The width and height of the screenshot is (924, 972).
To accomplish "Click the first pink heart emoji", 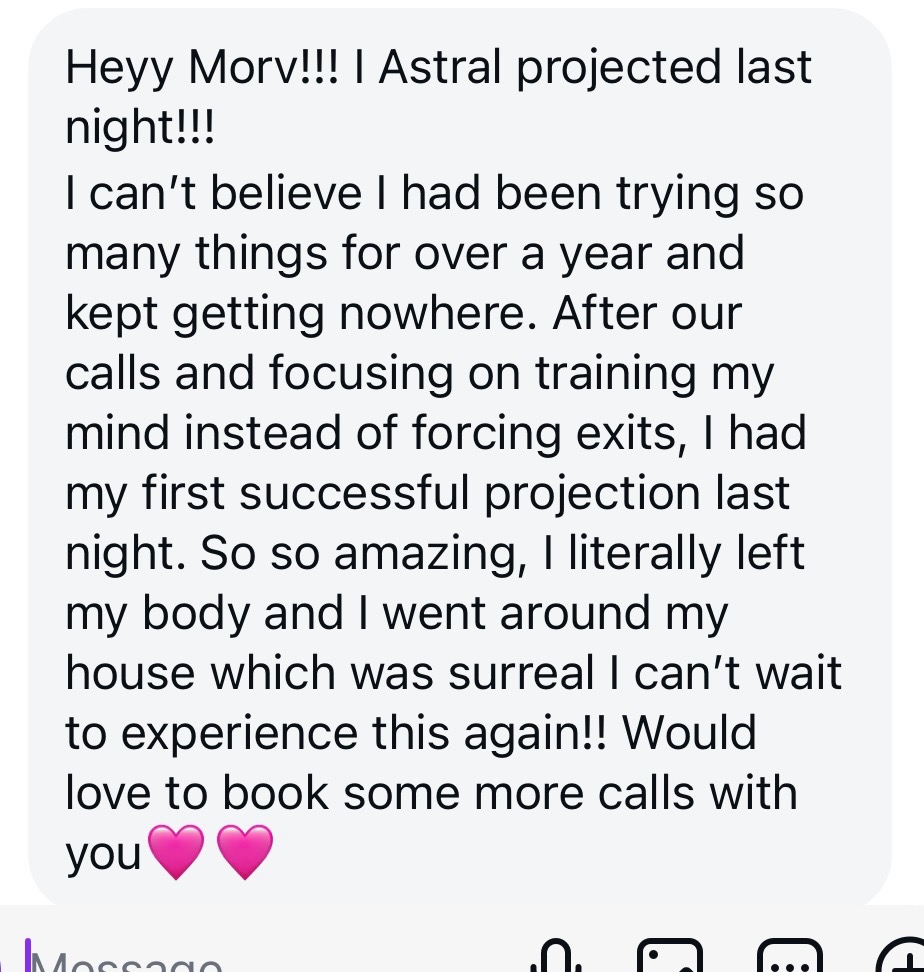I will pos(176,850).
